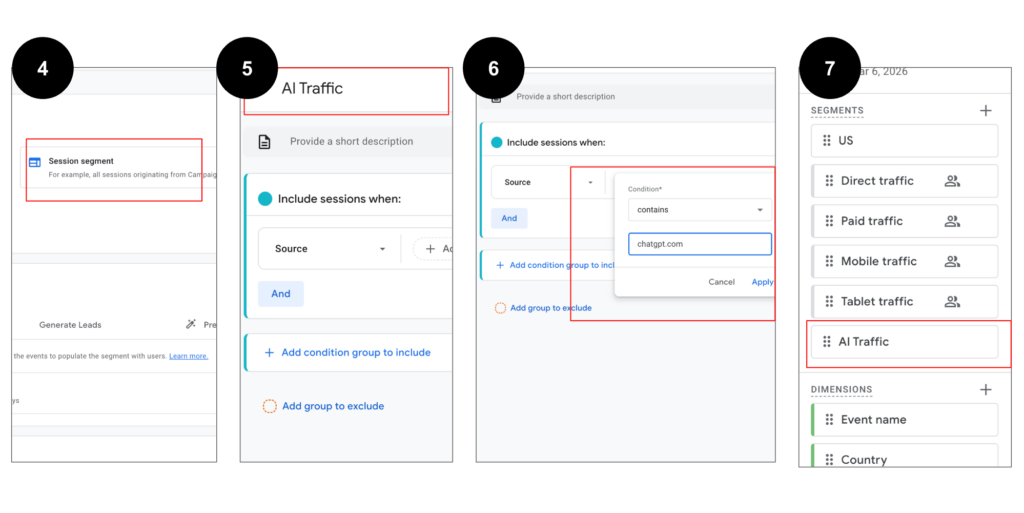The image size is (1024, 513).
Task: Click the orange dashed circle by the large Add group to exclude
Action: tap(269, 406)
